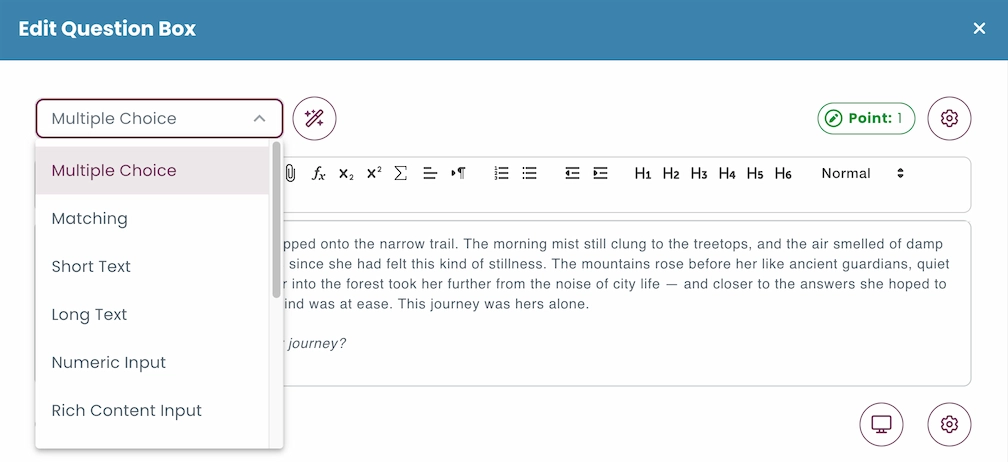This screenshot has height=462, width=1008.
Task: Choose Long Text question type
Action: coord(152,314)
